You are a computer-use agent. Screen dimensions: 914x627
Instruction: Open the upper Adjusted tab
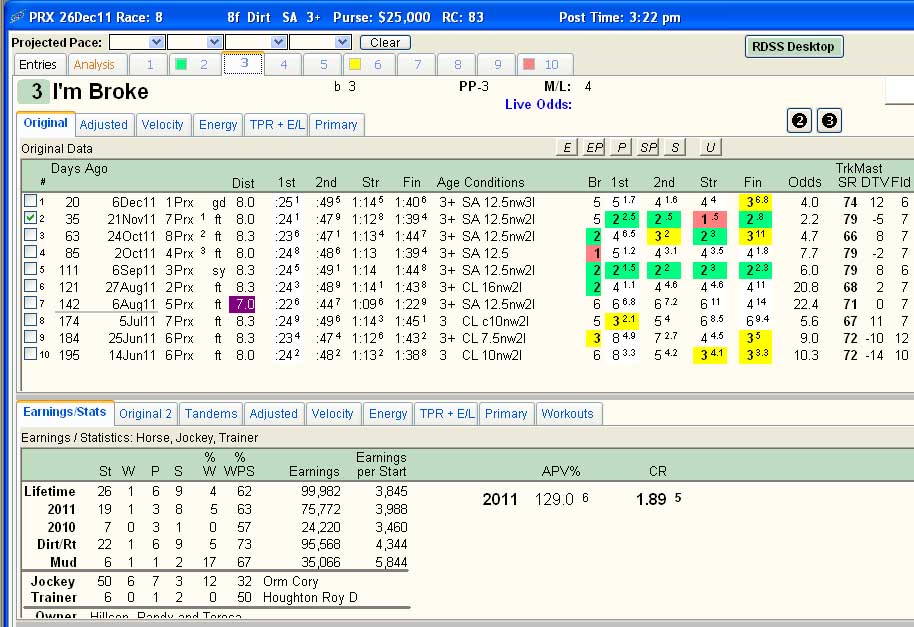pos(104,125)
